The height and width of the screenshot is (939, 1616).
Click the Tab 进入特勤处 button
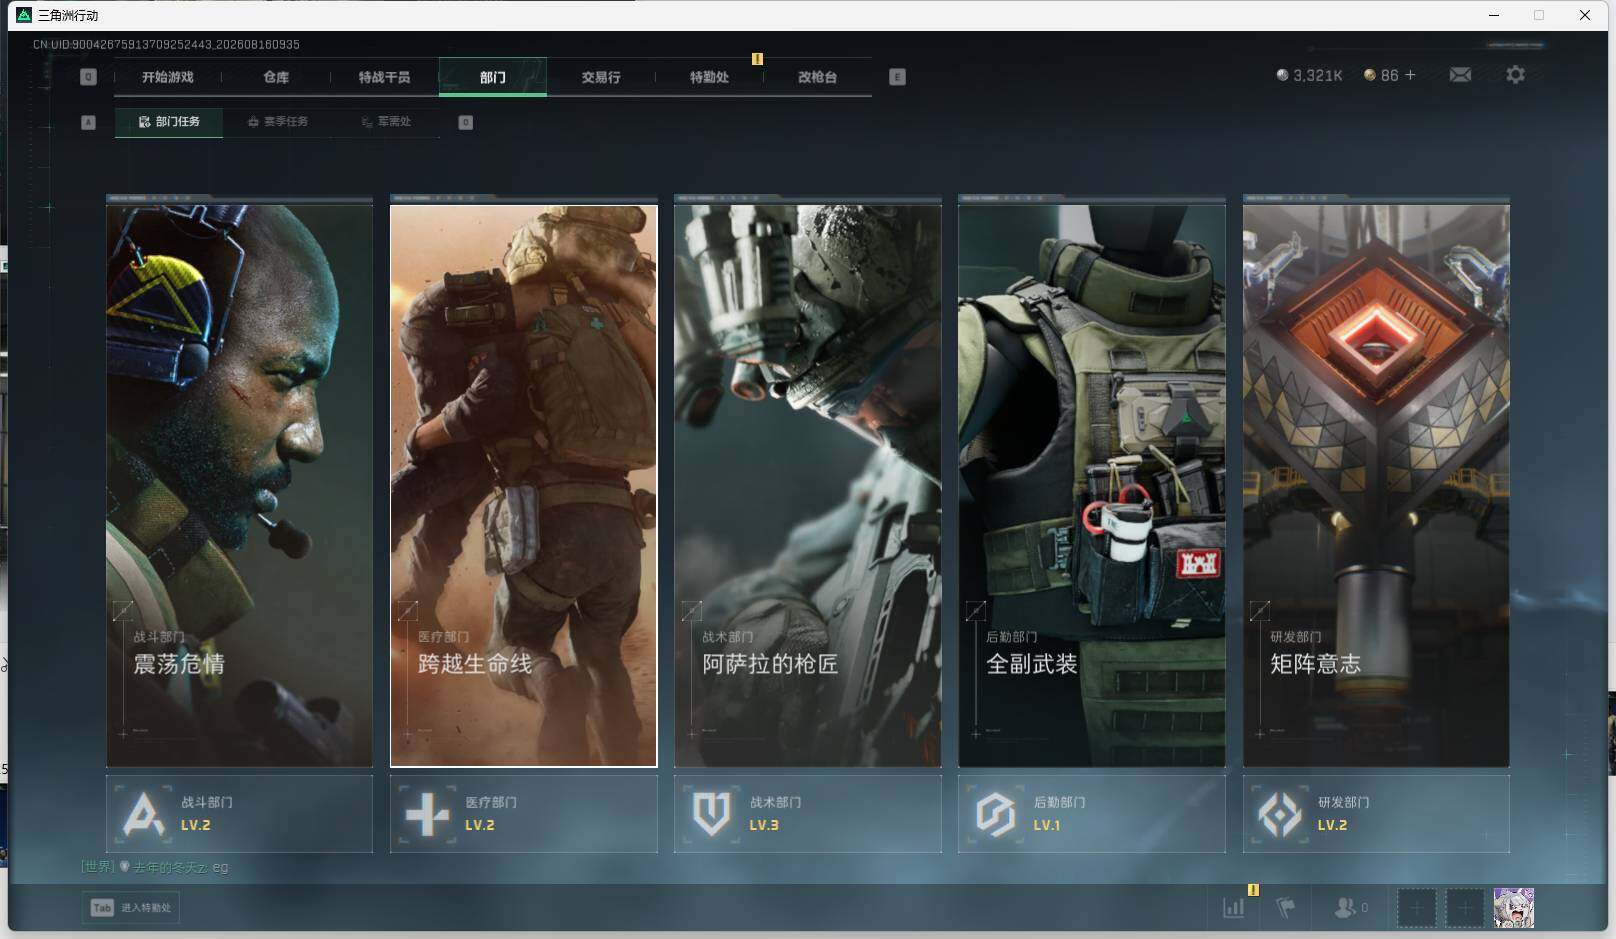click(131, 908)
